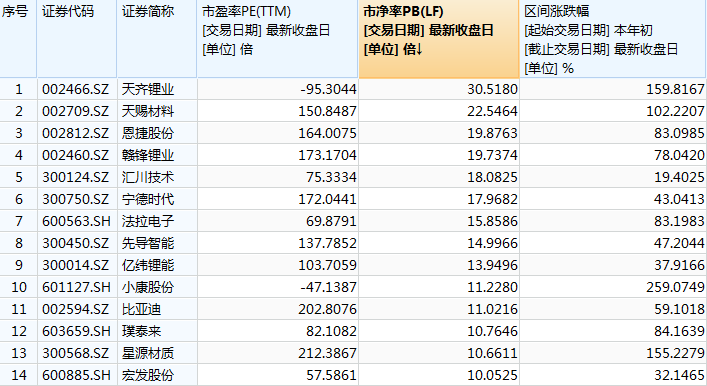Image resolution: width=707 pixels, height=386 pixels.
Task: Click stock code 002709.SZ
Action: pyautogui.click(x=76, y=111)
